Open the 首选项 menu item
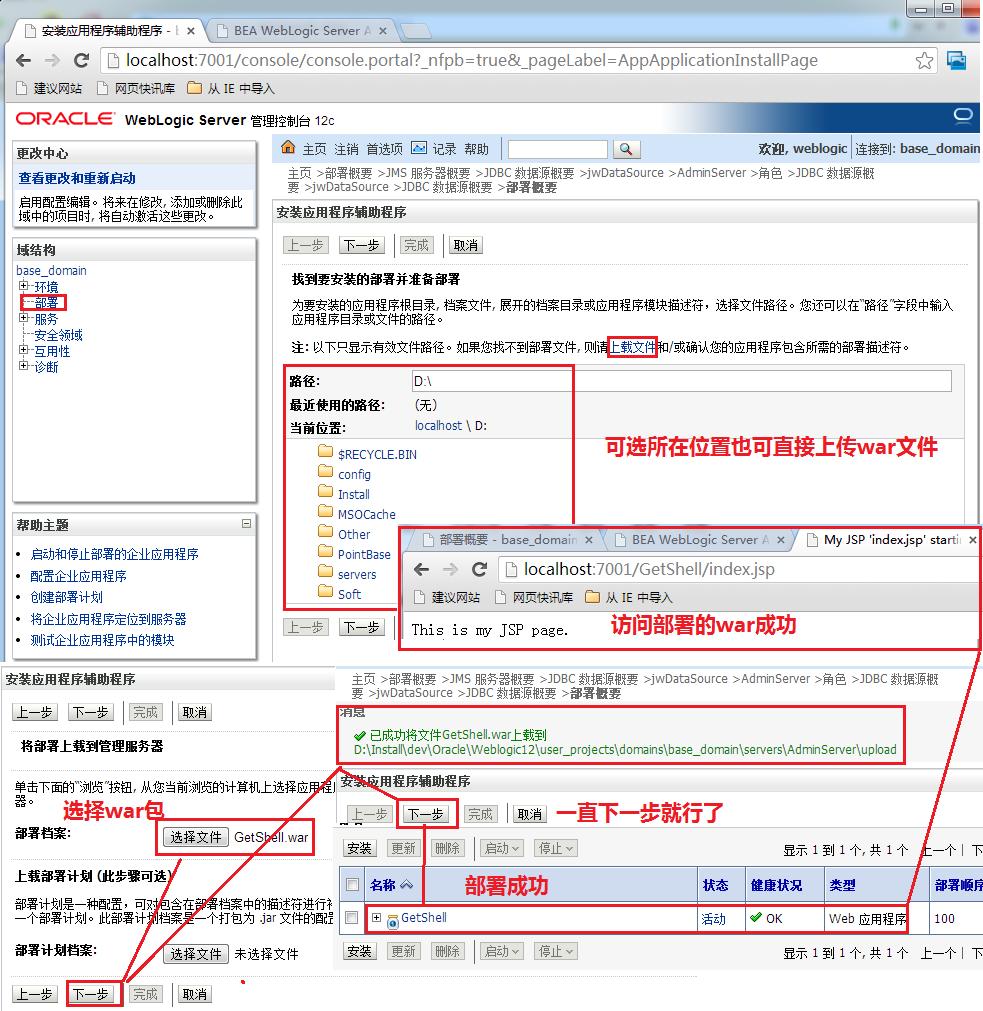Image resolution: width=983 pixels, height=1011 pixels. pyautogui.click(x=384, y=149)
